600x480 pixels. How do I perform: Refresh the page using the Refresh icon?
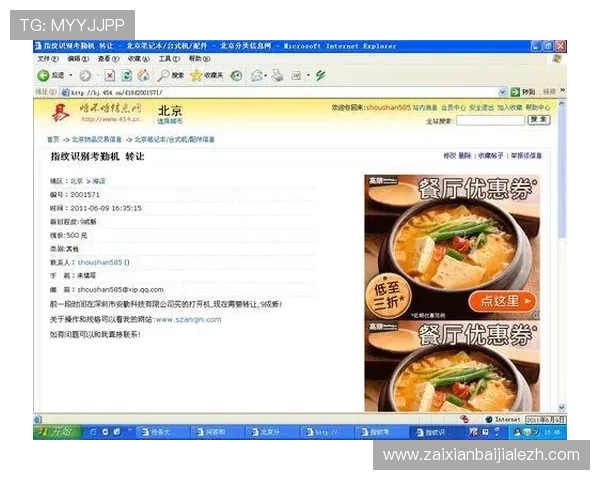[127, 75]
